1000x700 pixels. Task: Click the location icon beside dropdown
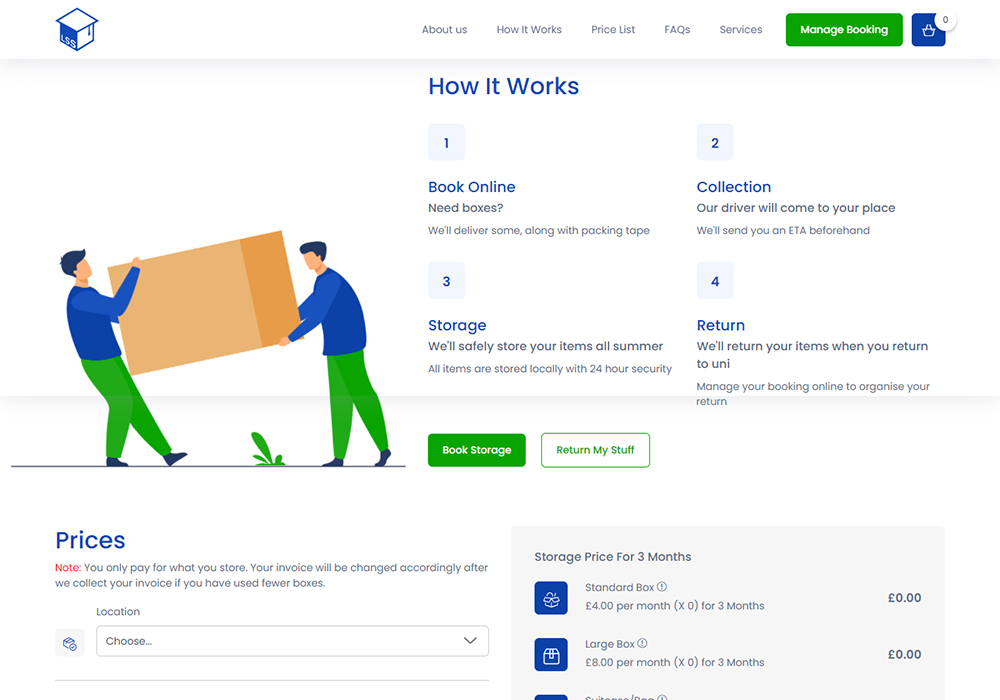coord(70,643)
